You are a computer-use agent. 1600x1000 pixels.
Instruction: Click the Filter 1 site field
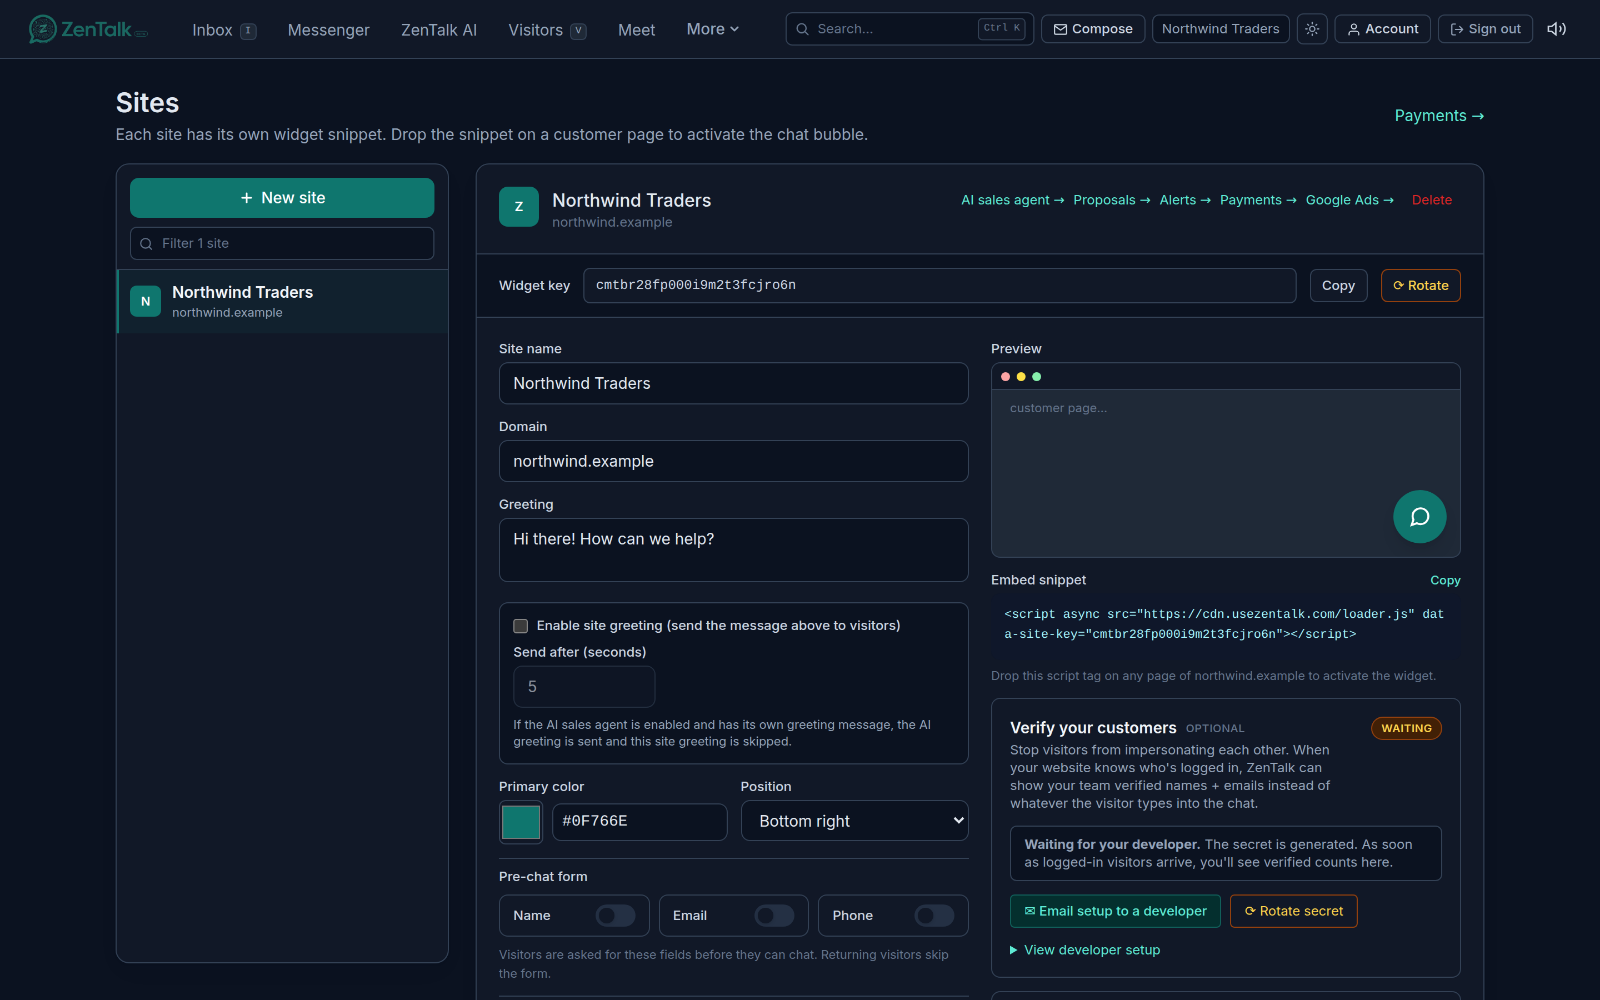[282, 243]
